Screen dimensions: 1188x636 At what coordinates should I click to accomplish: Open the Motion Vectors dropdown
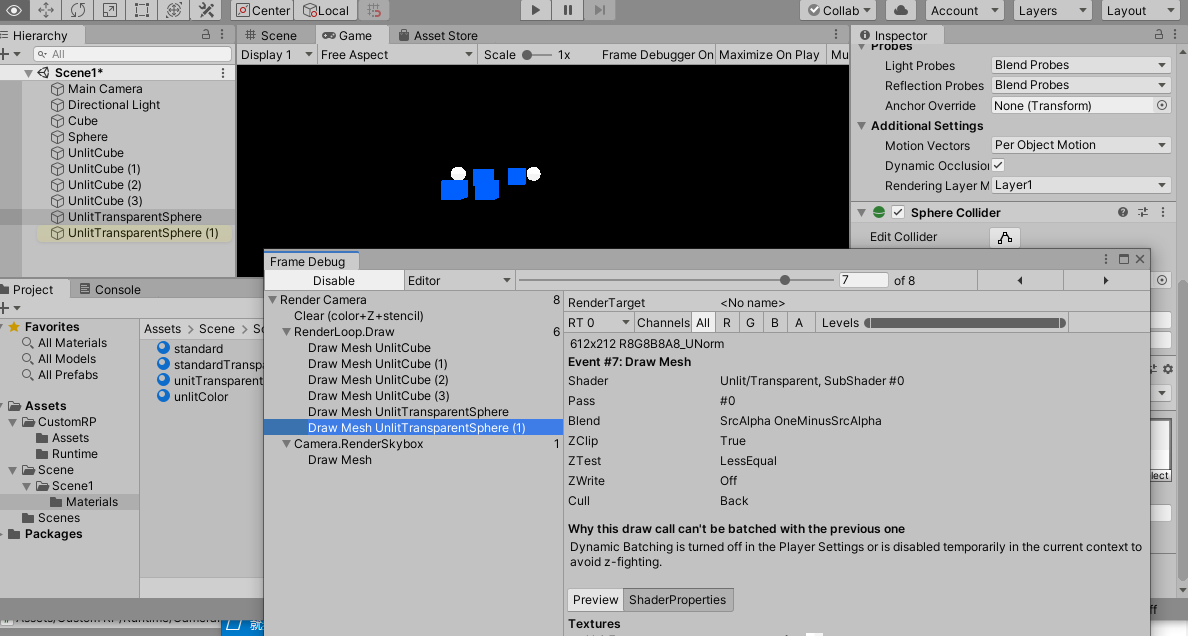(1080, 145)
